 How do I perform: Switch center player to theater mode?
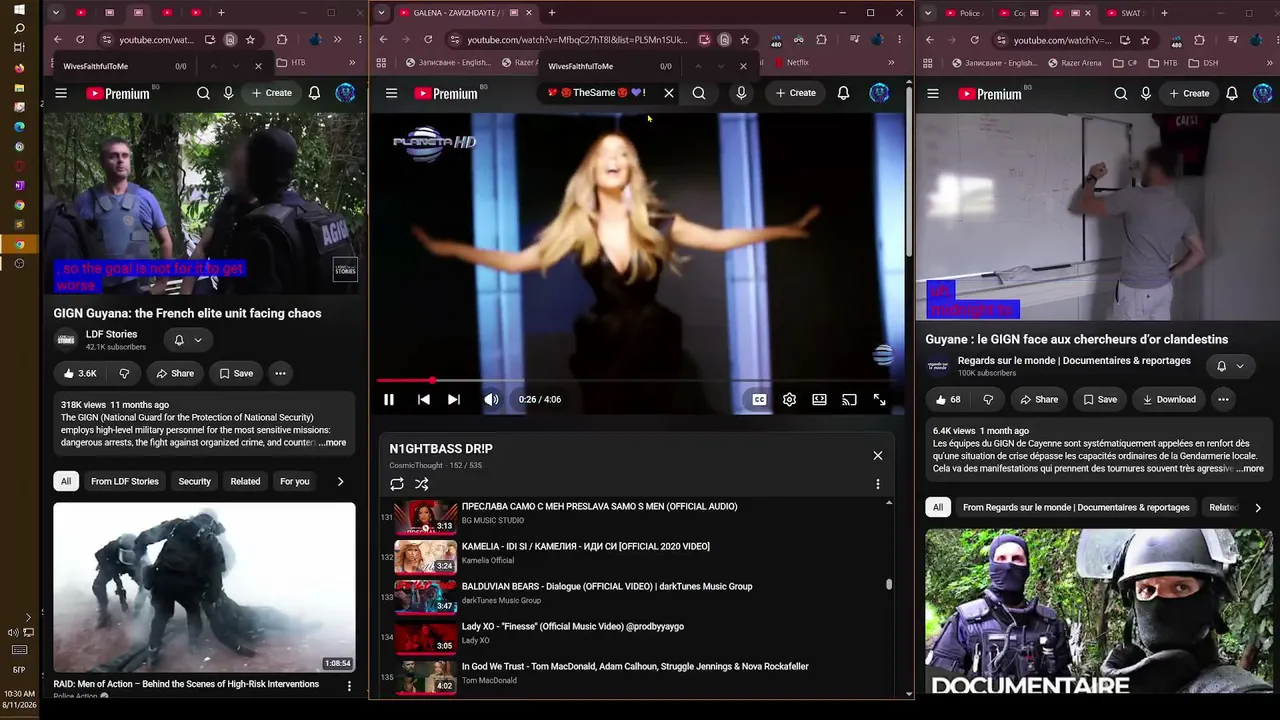click(819, 399)
